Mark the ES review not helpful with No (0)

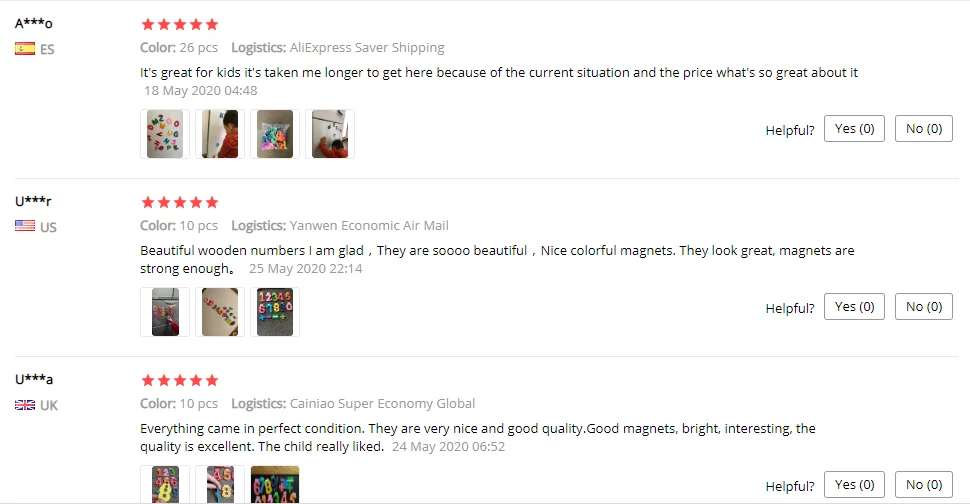pyautogui.click(x=924, y=129)
